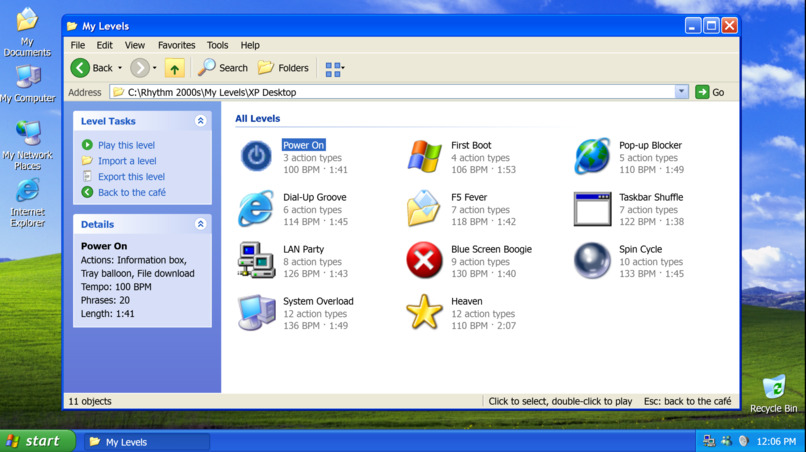
Task: Expand the Address bar dropdown
Action: 681,92
